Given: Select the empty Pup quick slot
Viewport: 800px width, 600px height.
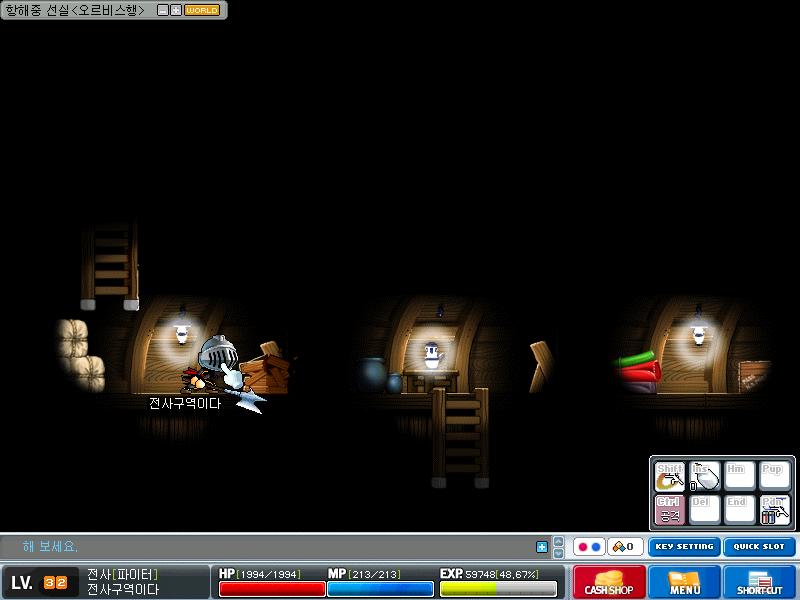Looking at the screenshot, I should tap(774, 476).
